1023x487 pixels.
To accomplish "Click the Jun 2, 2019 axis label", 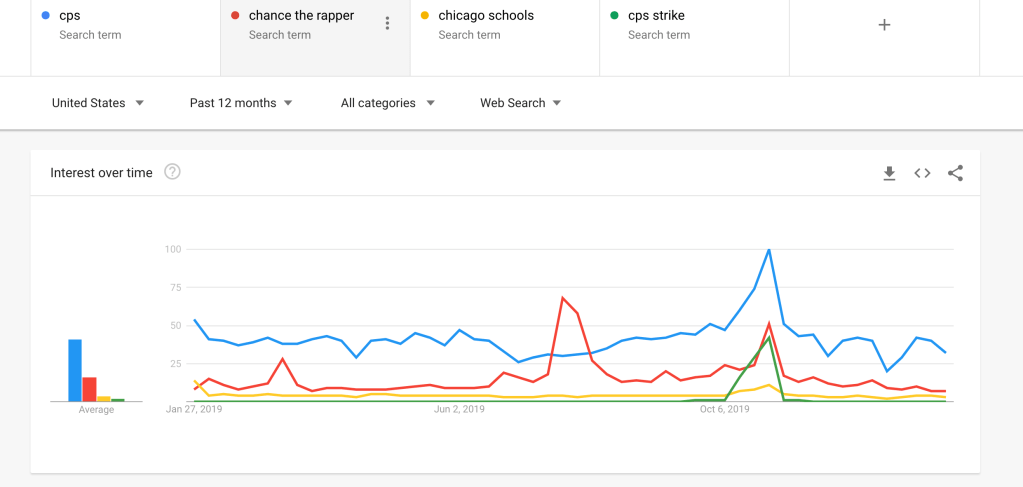I will [460, 409].
